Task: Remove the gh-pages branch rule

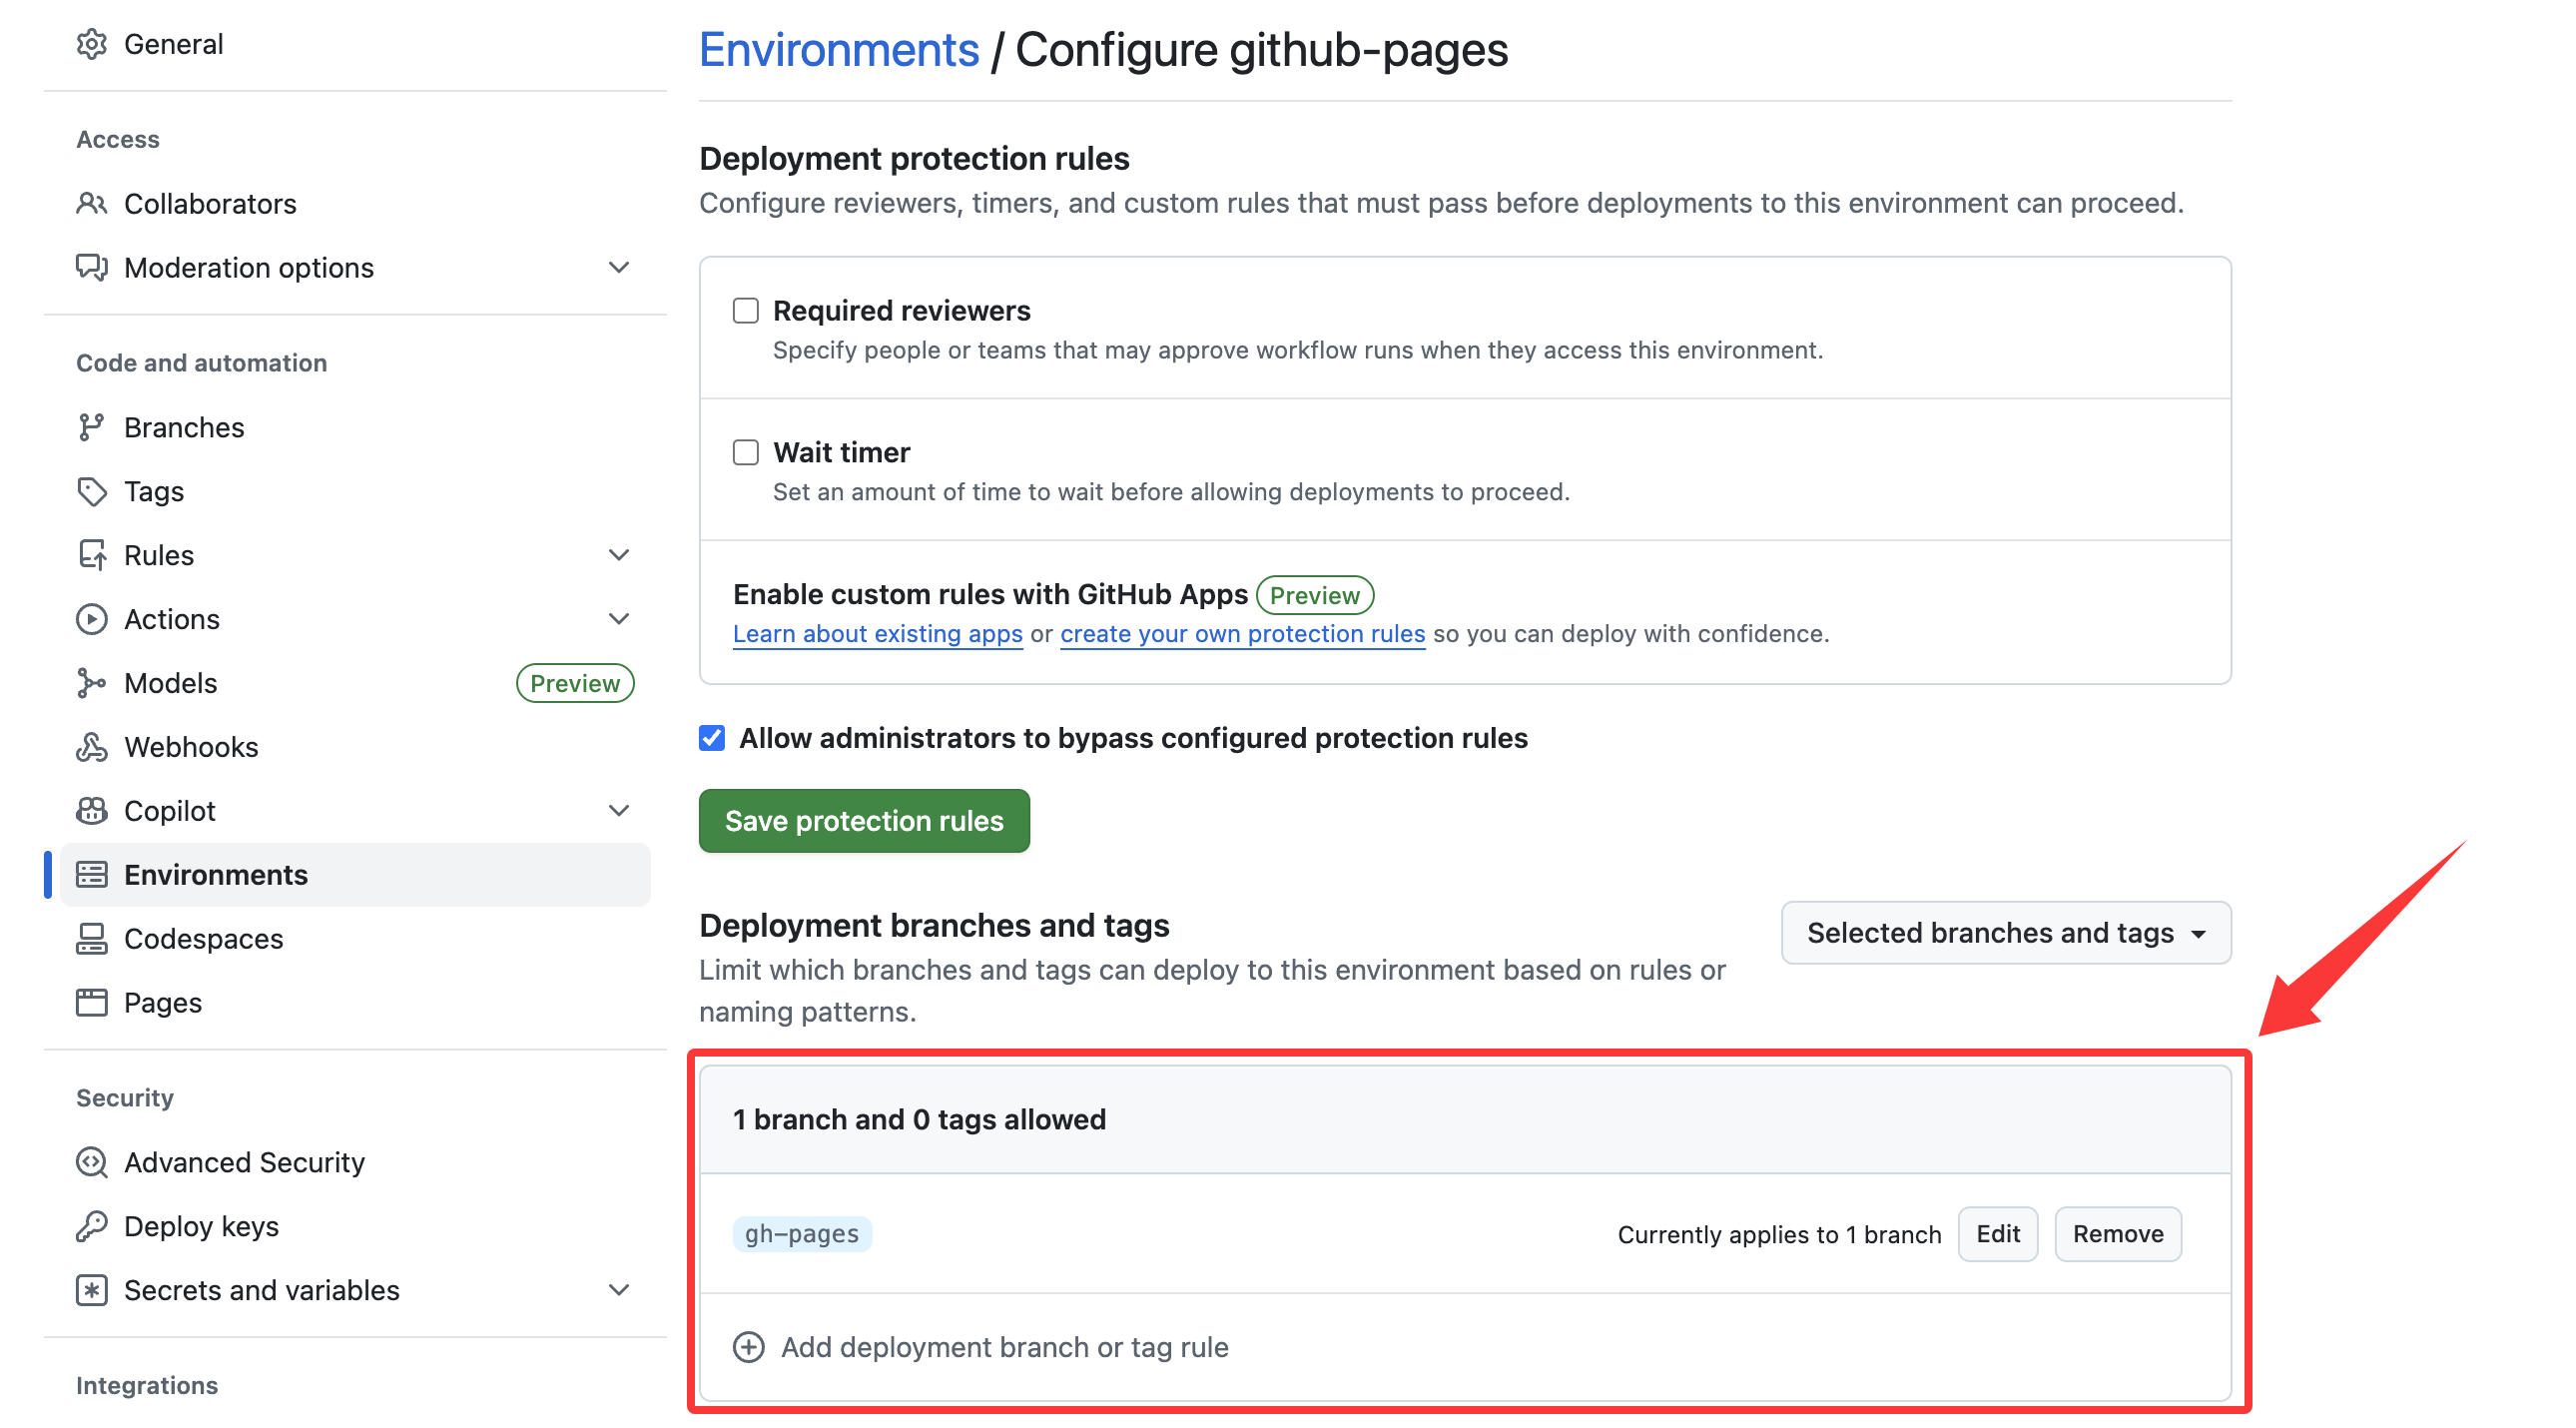Action: tap(2118, 1235)
